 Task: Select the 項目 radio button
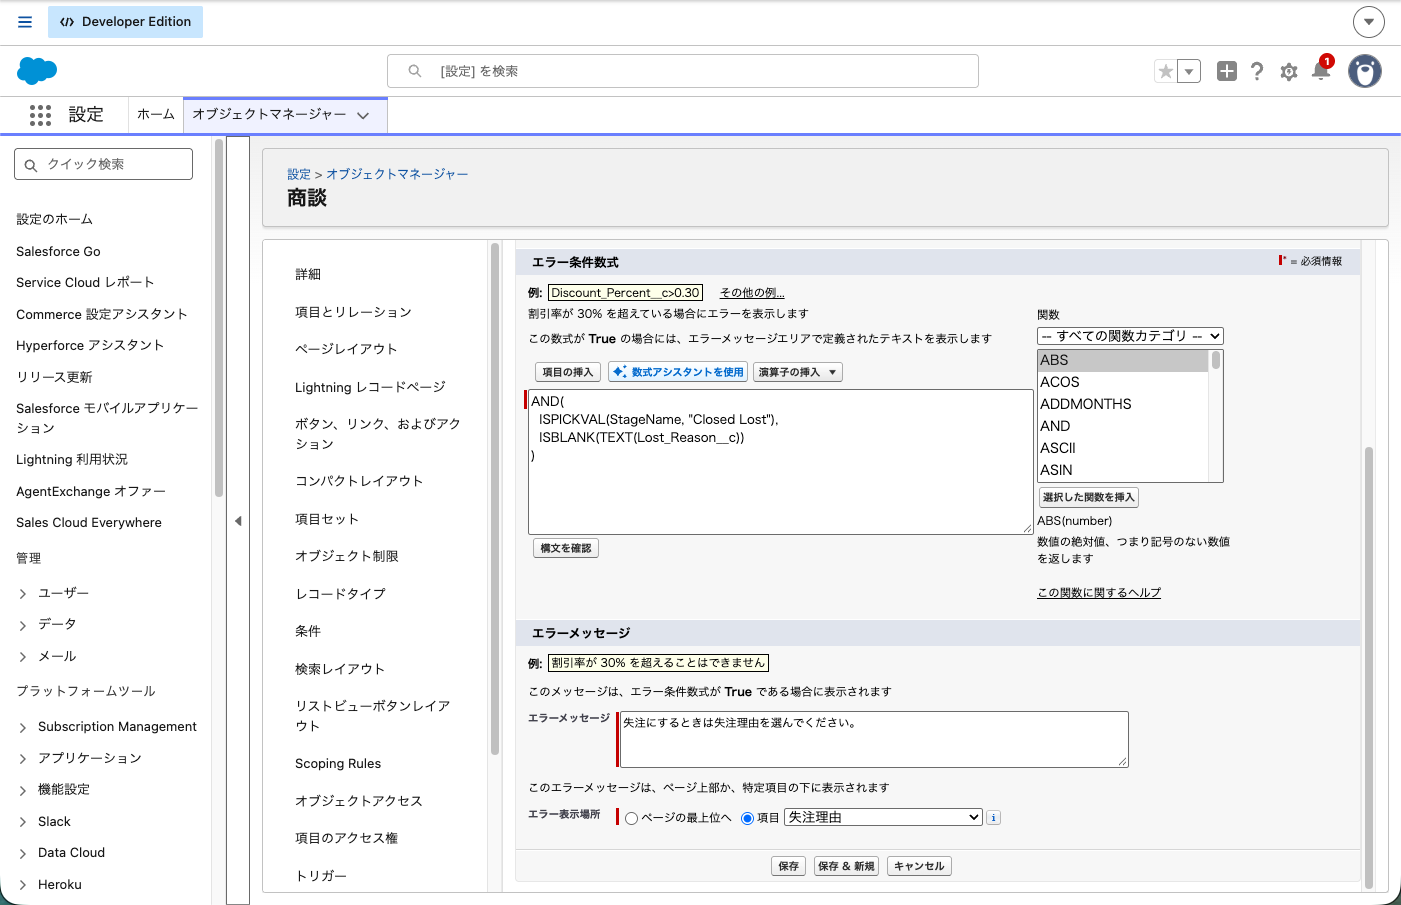[x=747, y=818]
